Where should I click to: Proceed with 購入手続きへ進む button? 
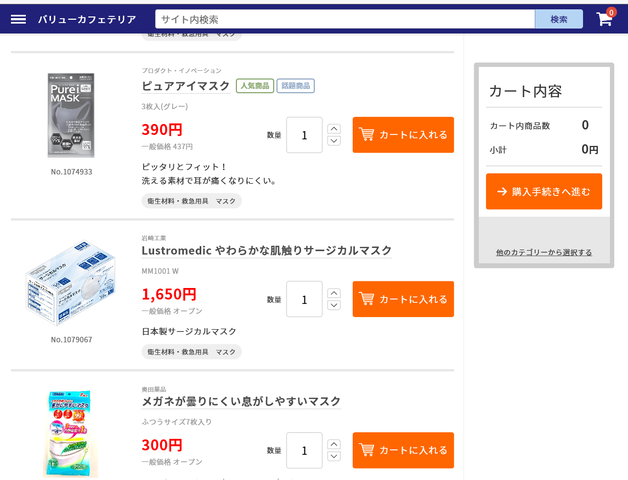[x=544, y=191]
